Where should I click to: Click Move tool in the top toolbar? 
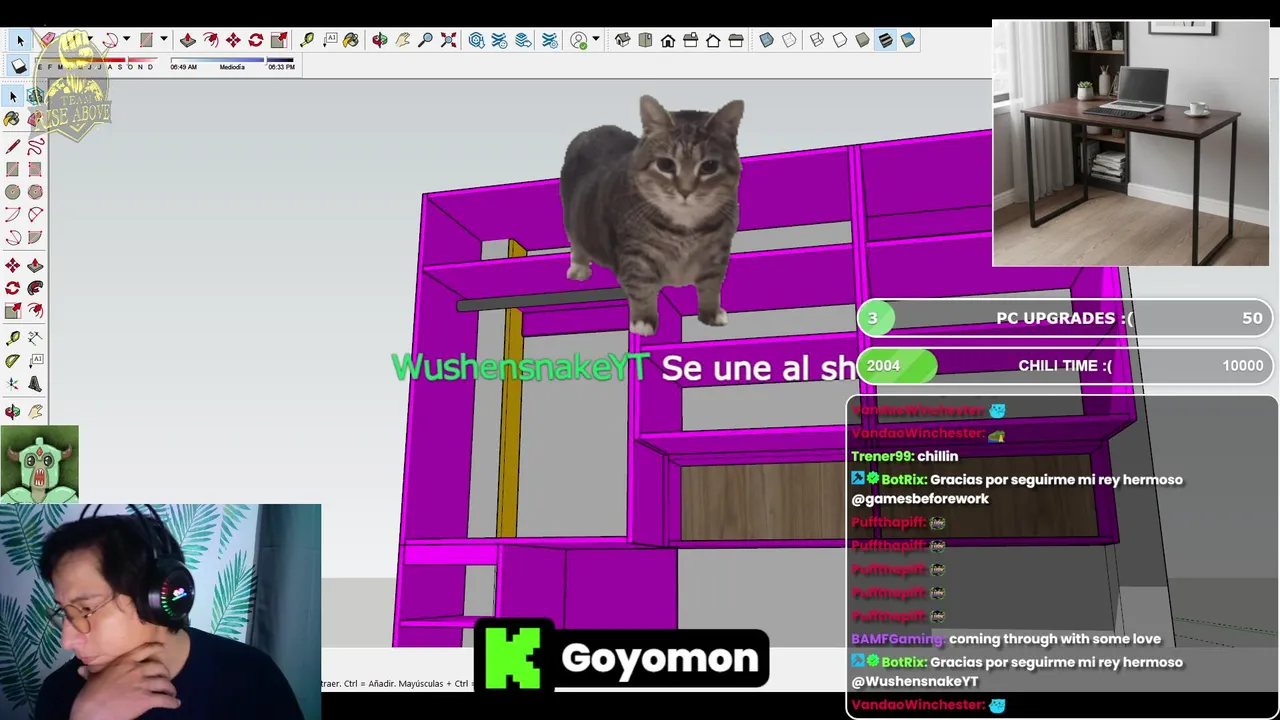pyautogui.click(x=233, y=40)
